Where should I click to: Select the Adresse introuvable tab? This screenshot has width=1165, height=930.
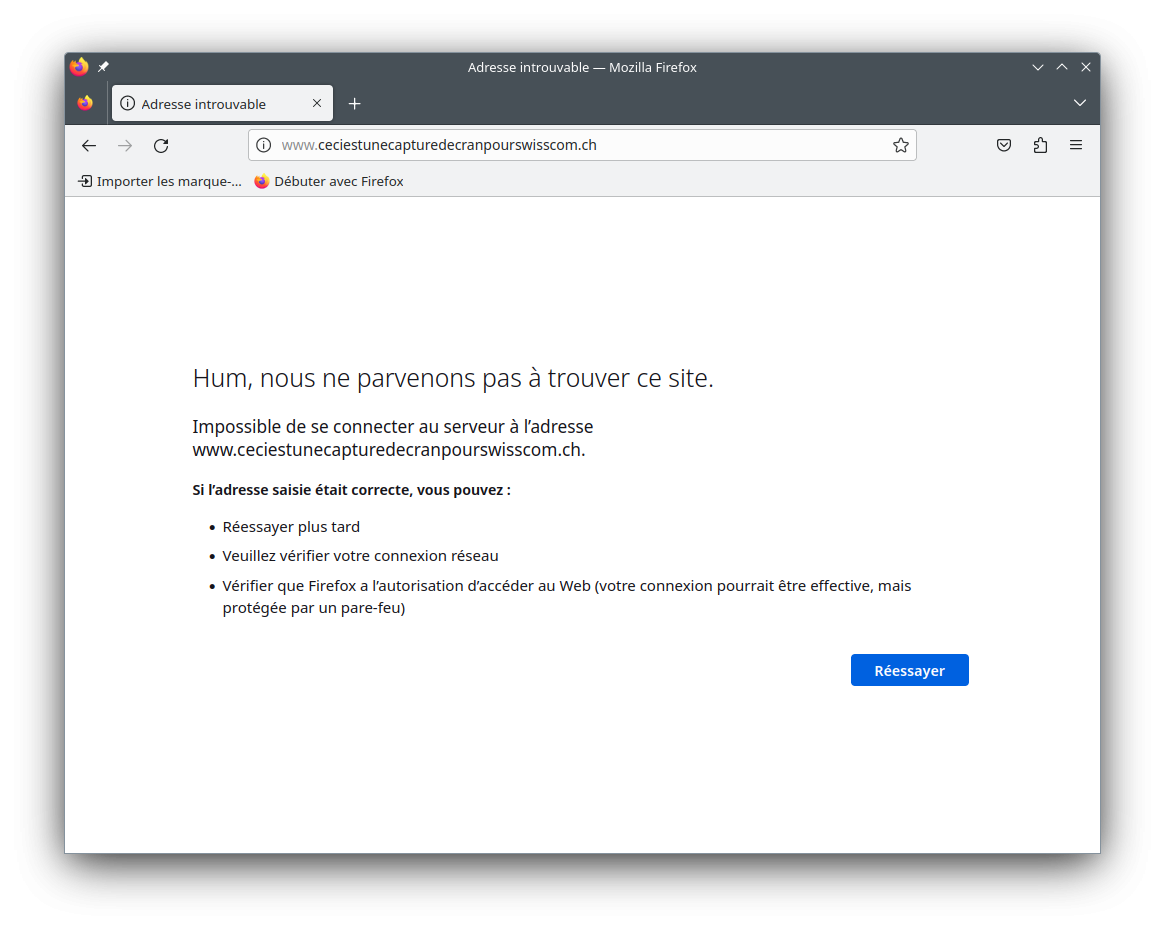(222, 103)
